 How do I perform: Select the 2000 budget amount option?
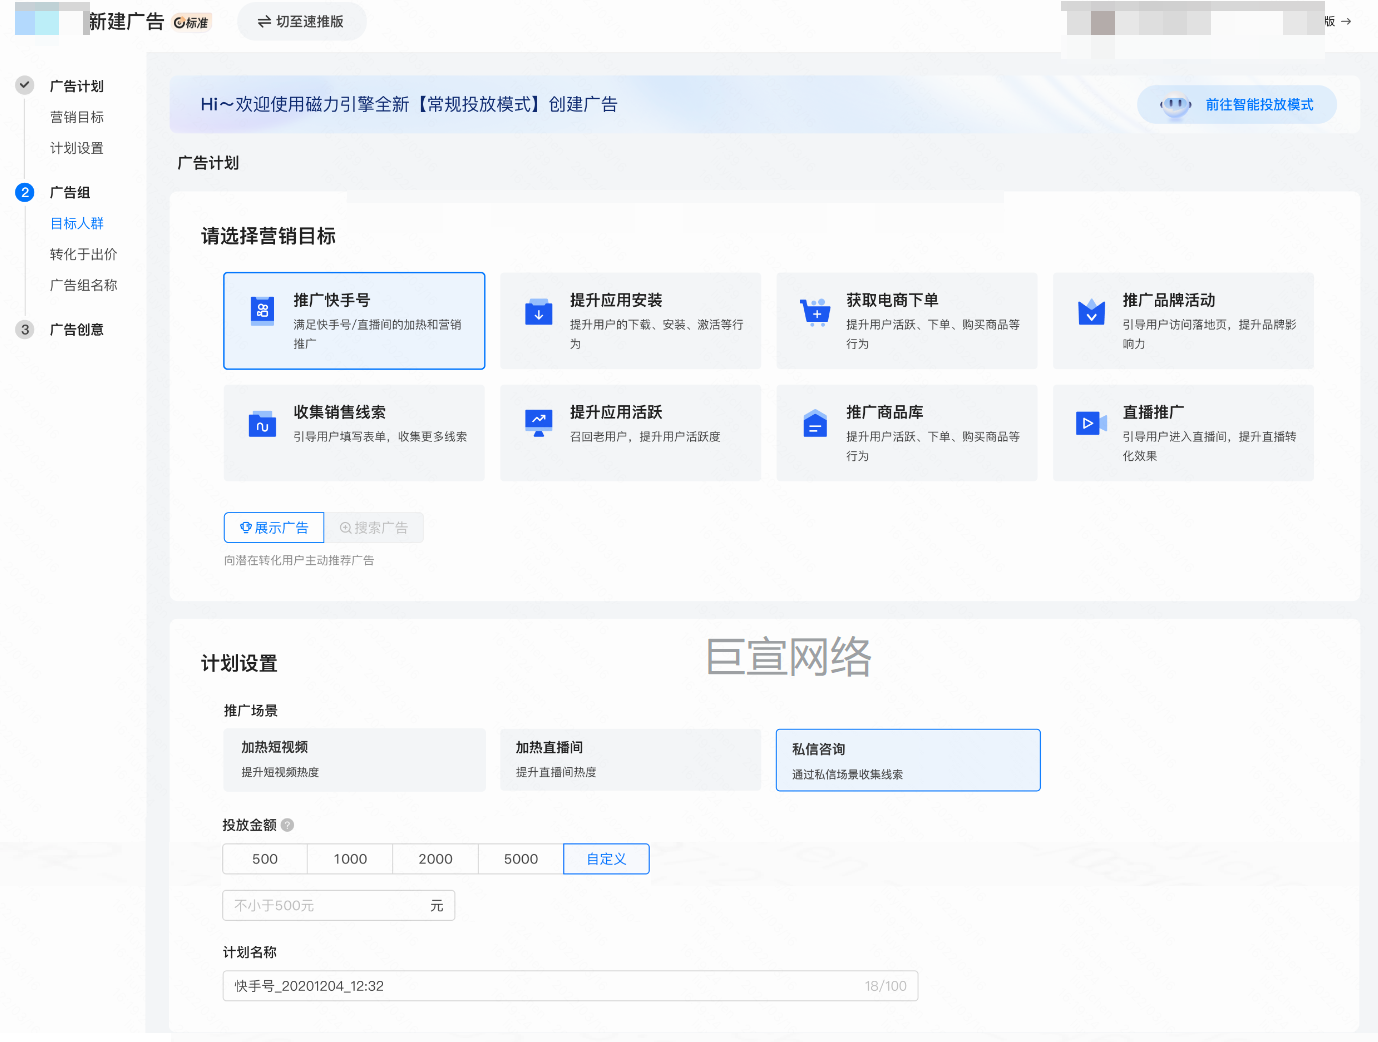(435, 859)
